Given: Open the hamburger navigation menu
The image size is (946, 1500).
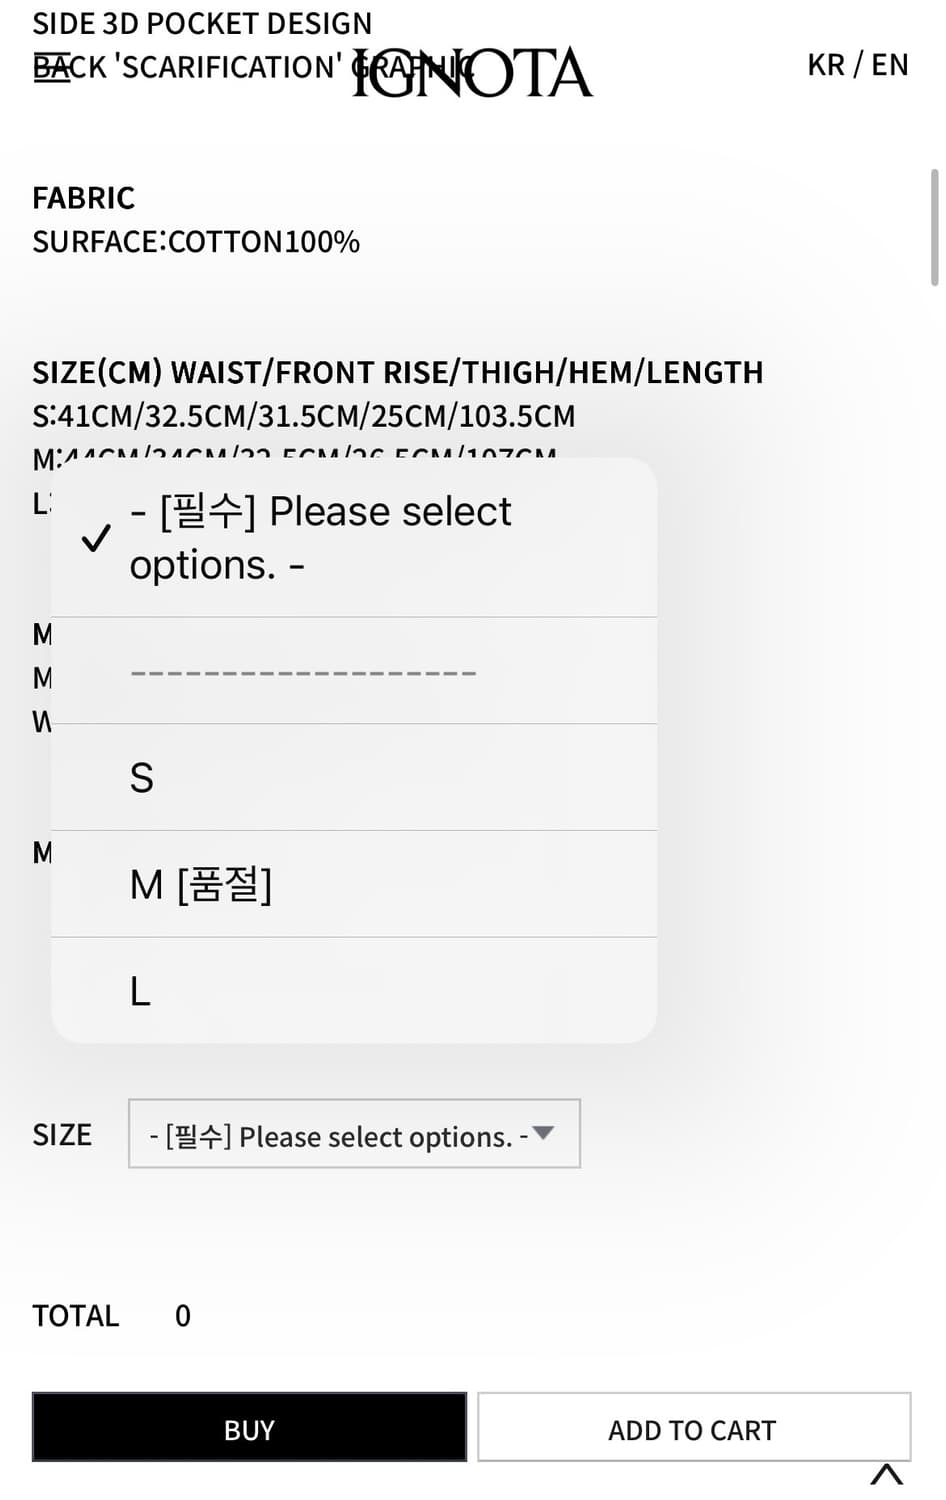Looking at the screenshot, I should point(52,67).
